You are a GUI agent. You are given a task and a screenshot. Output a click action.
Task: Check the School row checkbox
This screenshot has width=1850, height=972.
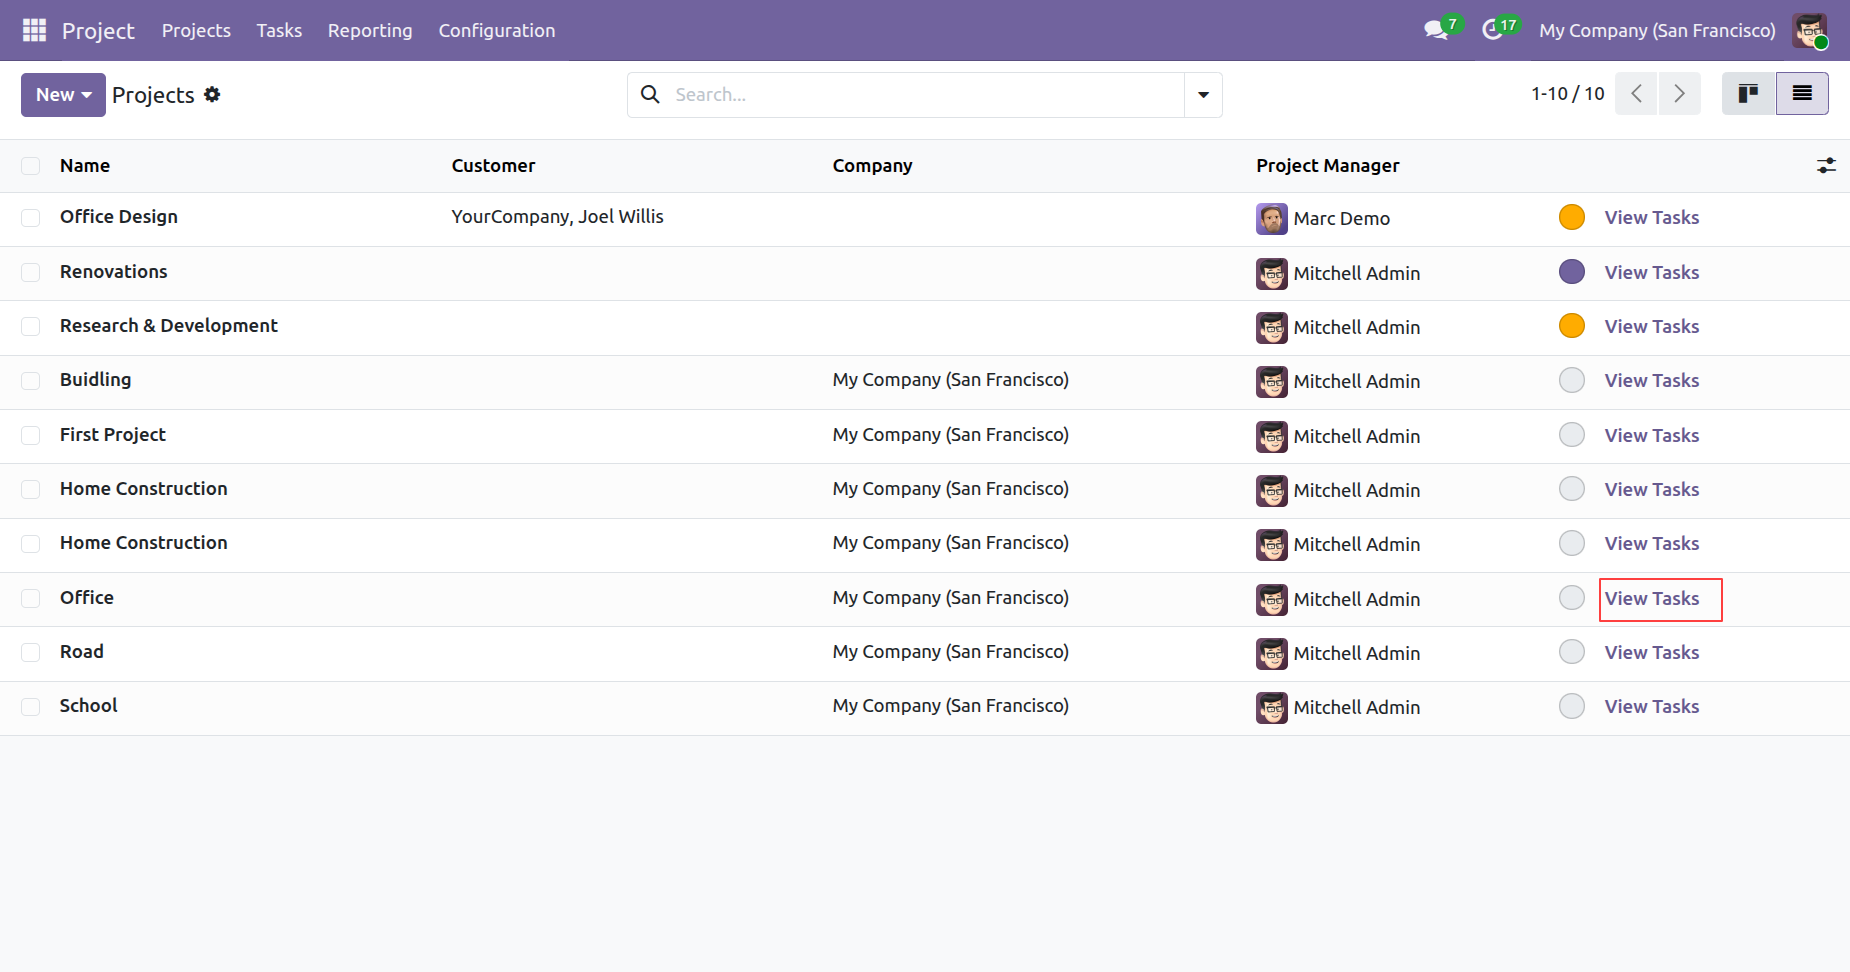(x=31, y=706)
